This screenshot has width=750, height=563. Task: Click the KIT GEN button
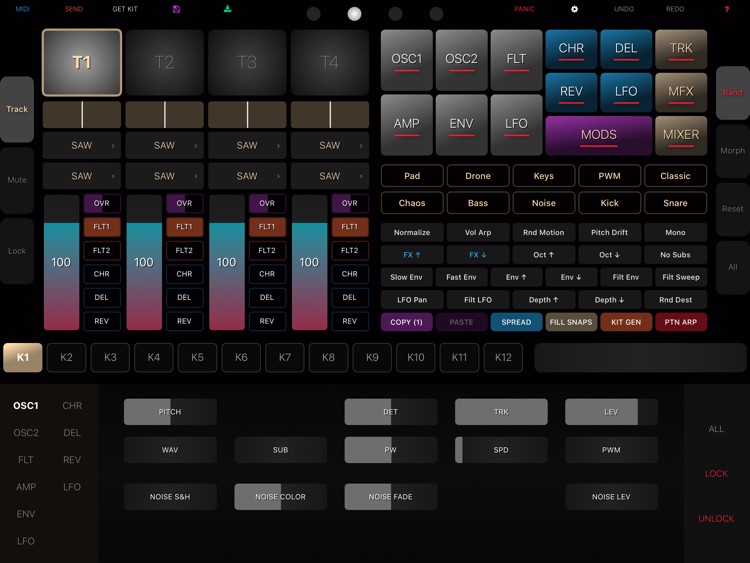pyautogui.click(x=626, y=322)
